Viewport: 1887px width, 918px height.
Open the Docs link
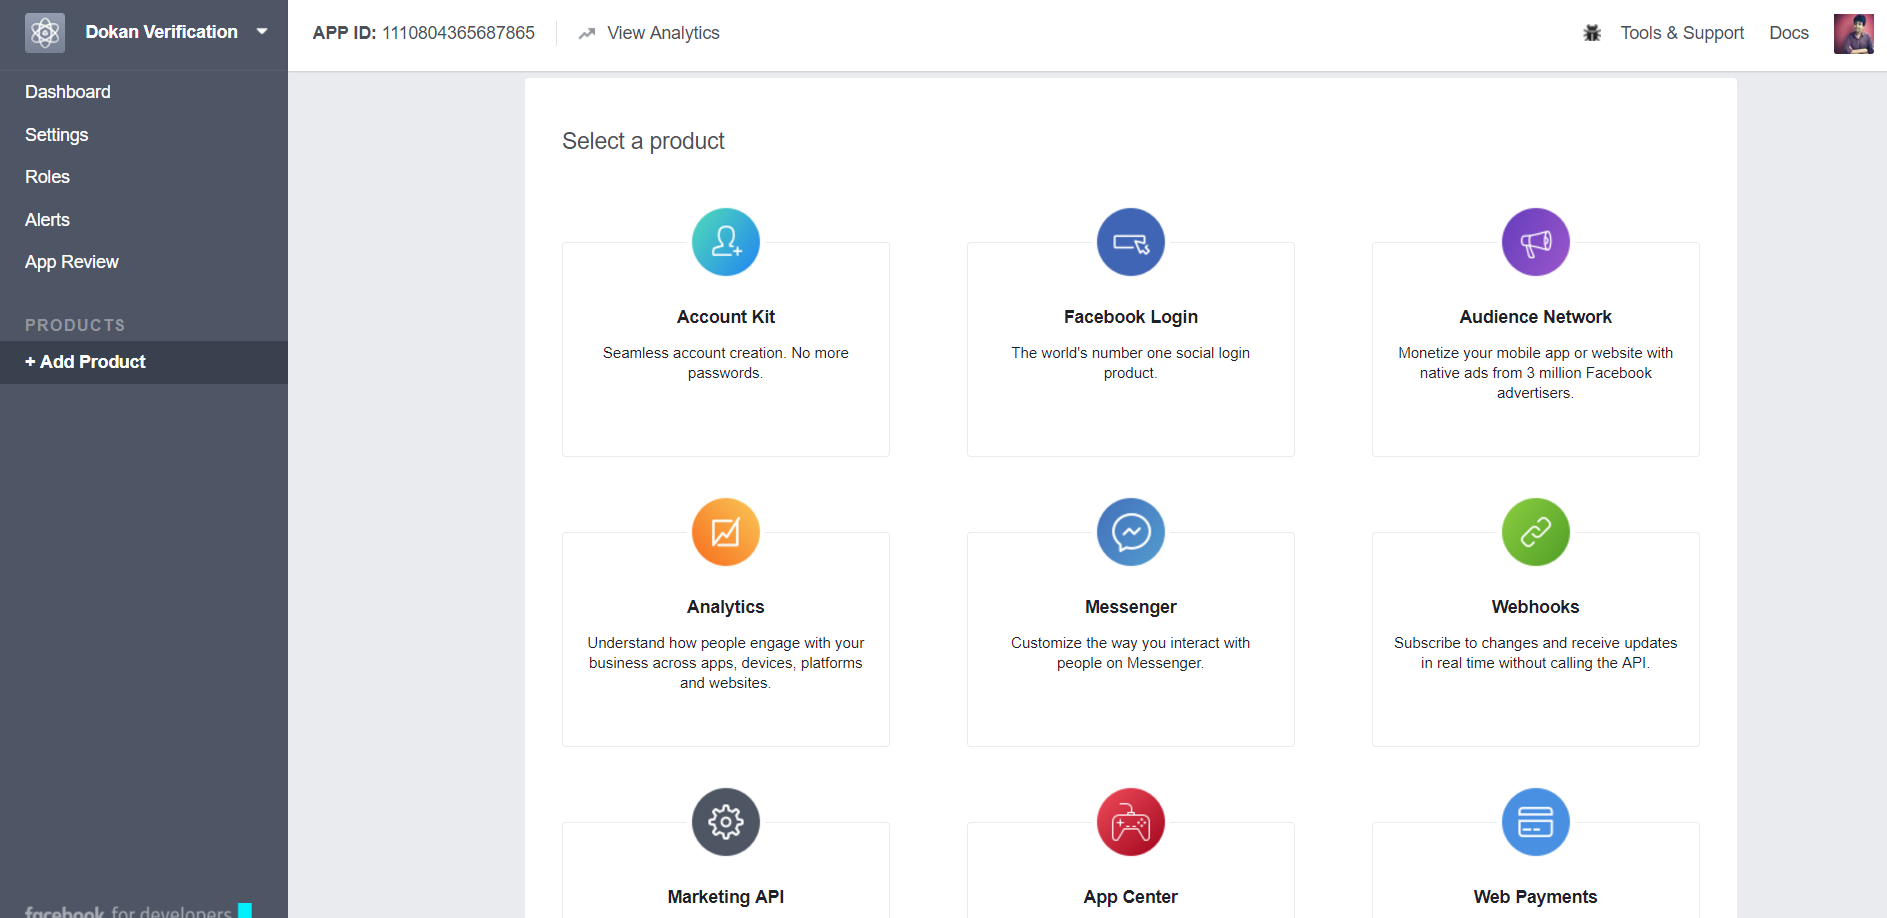click(x=1789, y=33)
